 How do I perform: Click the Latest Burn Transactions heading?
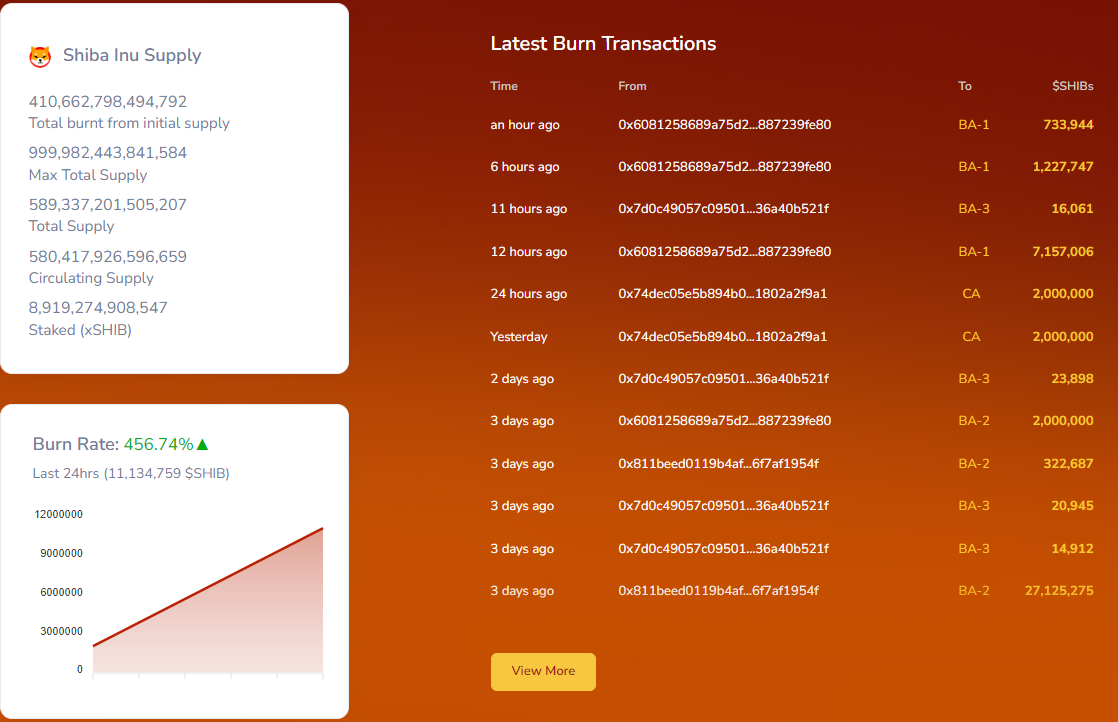click(603, 43)
